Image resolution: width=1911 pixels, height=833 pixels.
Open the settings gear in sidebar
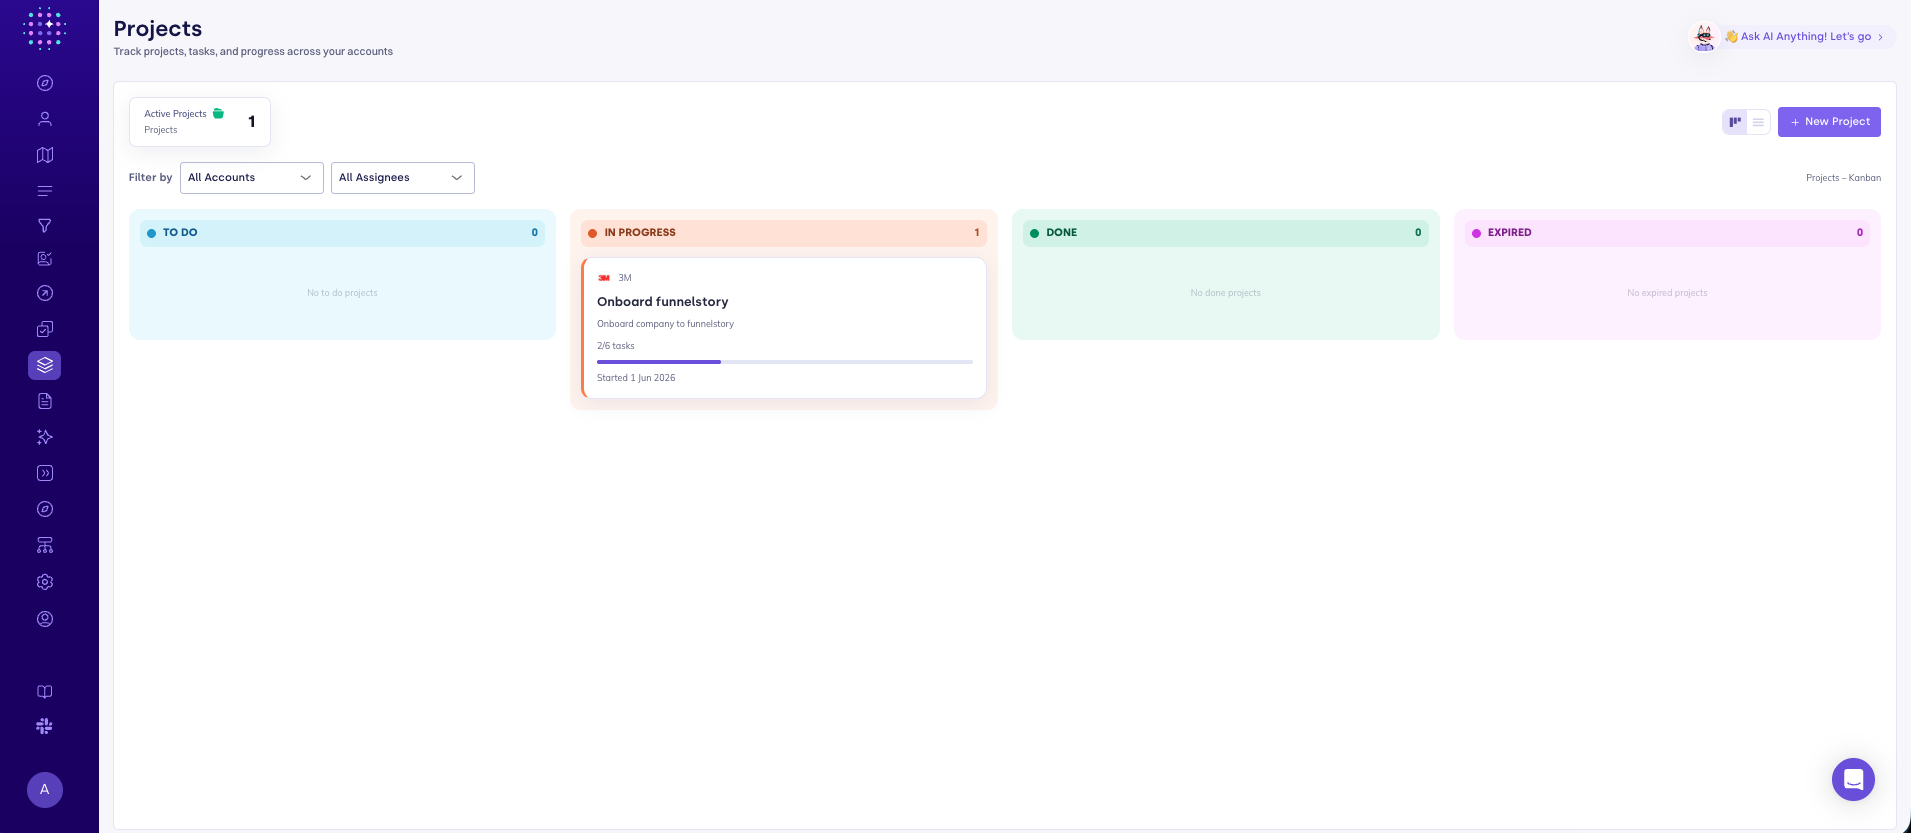[45, 582]
